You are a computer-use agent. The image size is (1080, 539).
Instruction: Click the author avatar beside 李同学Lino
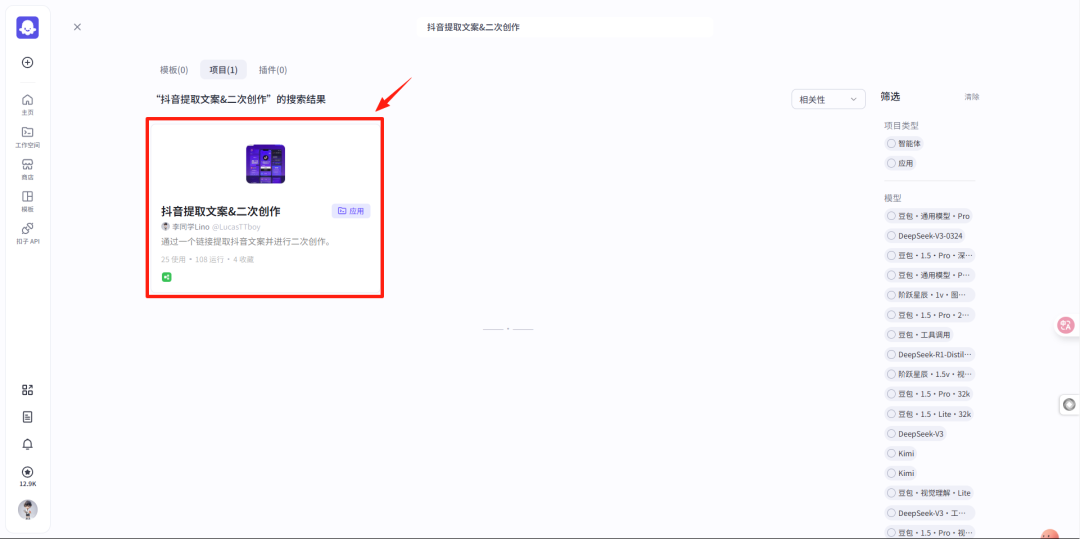click(x=165, y=226)
